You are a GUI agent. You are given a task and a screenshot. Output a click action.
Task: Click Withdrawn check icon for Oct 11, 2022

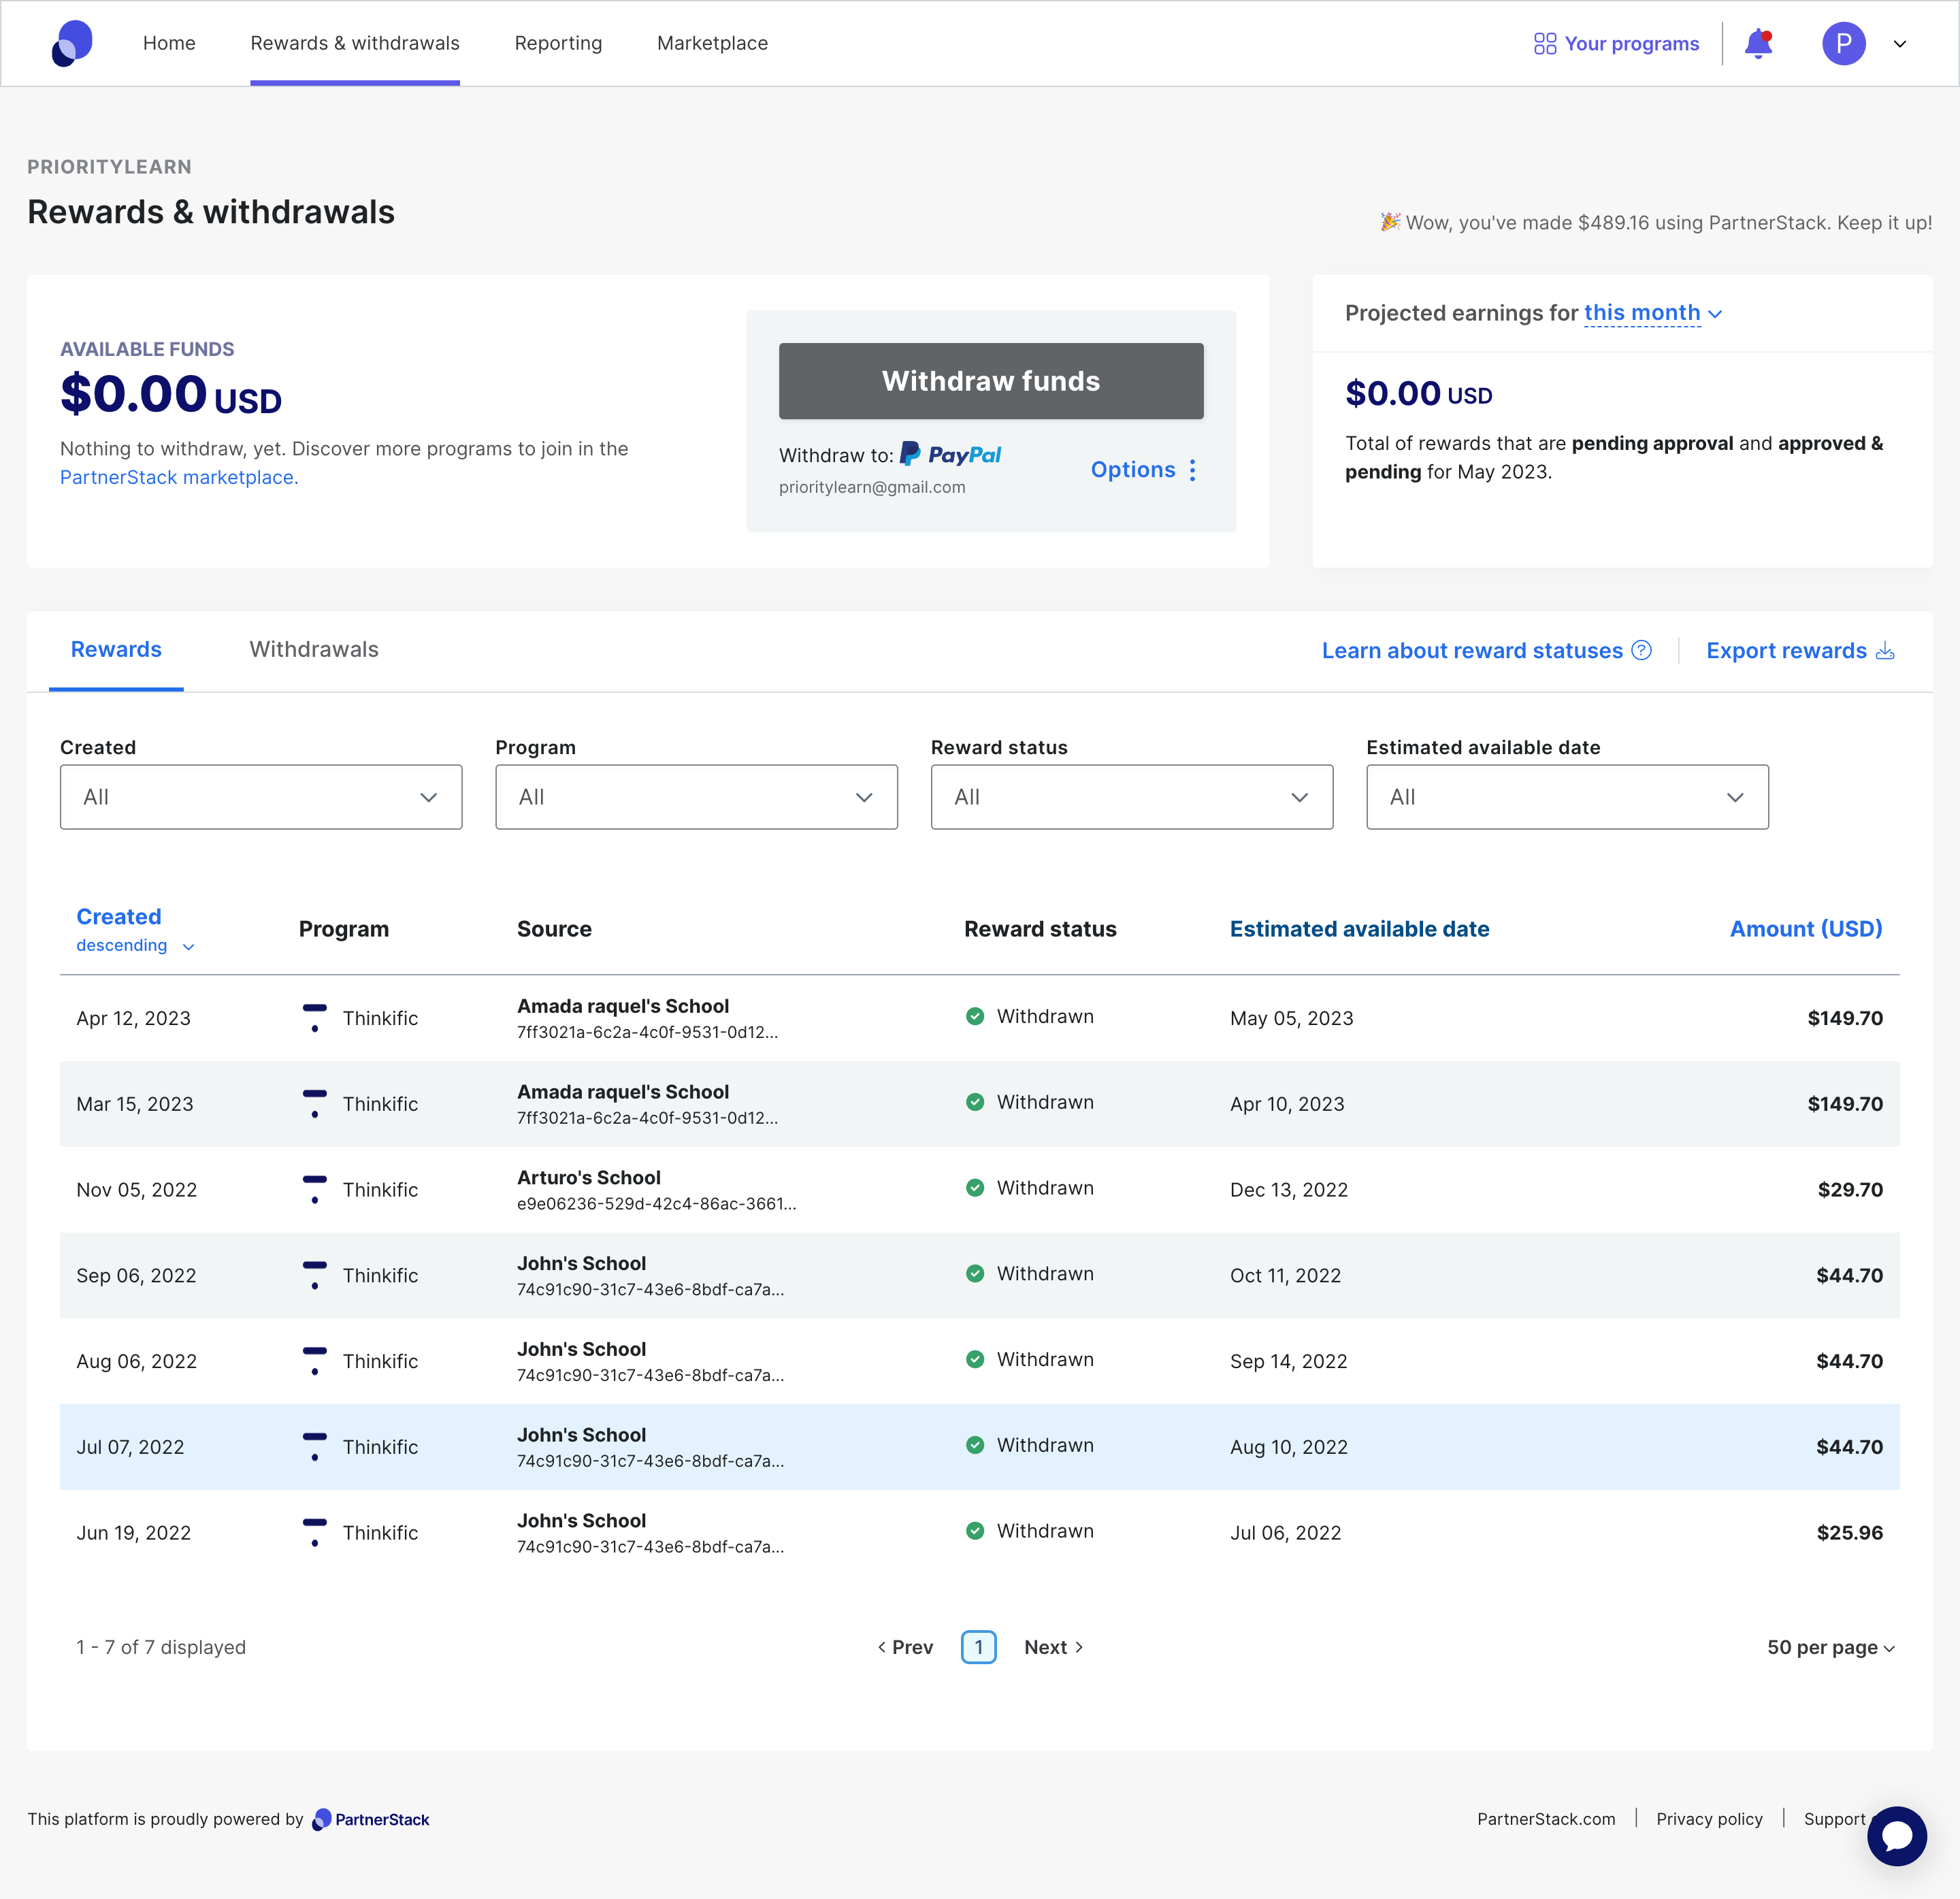tap(975, 1273)
